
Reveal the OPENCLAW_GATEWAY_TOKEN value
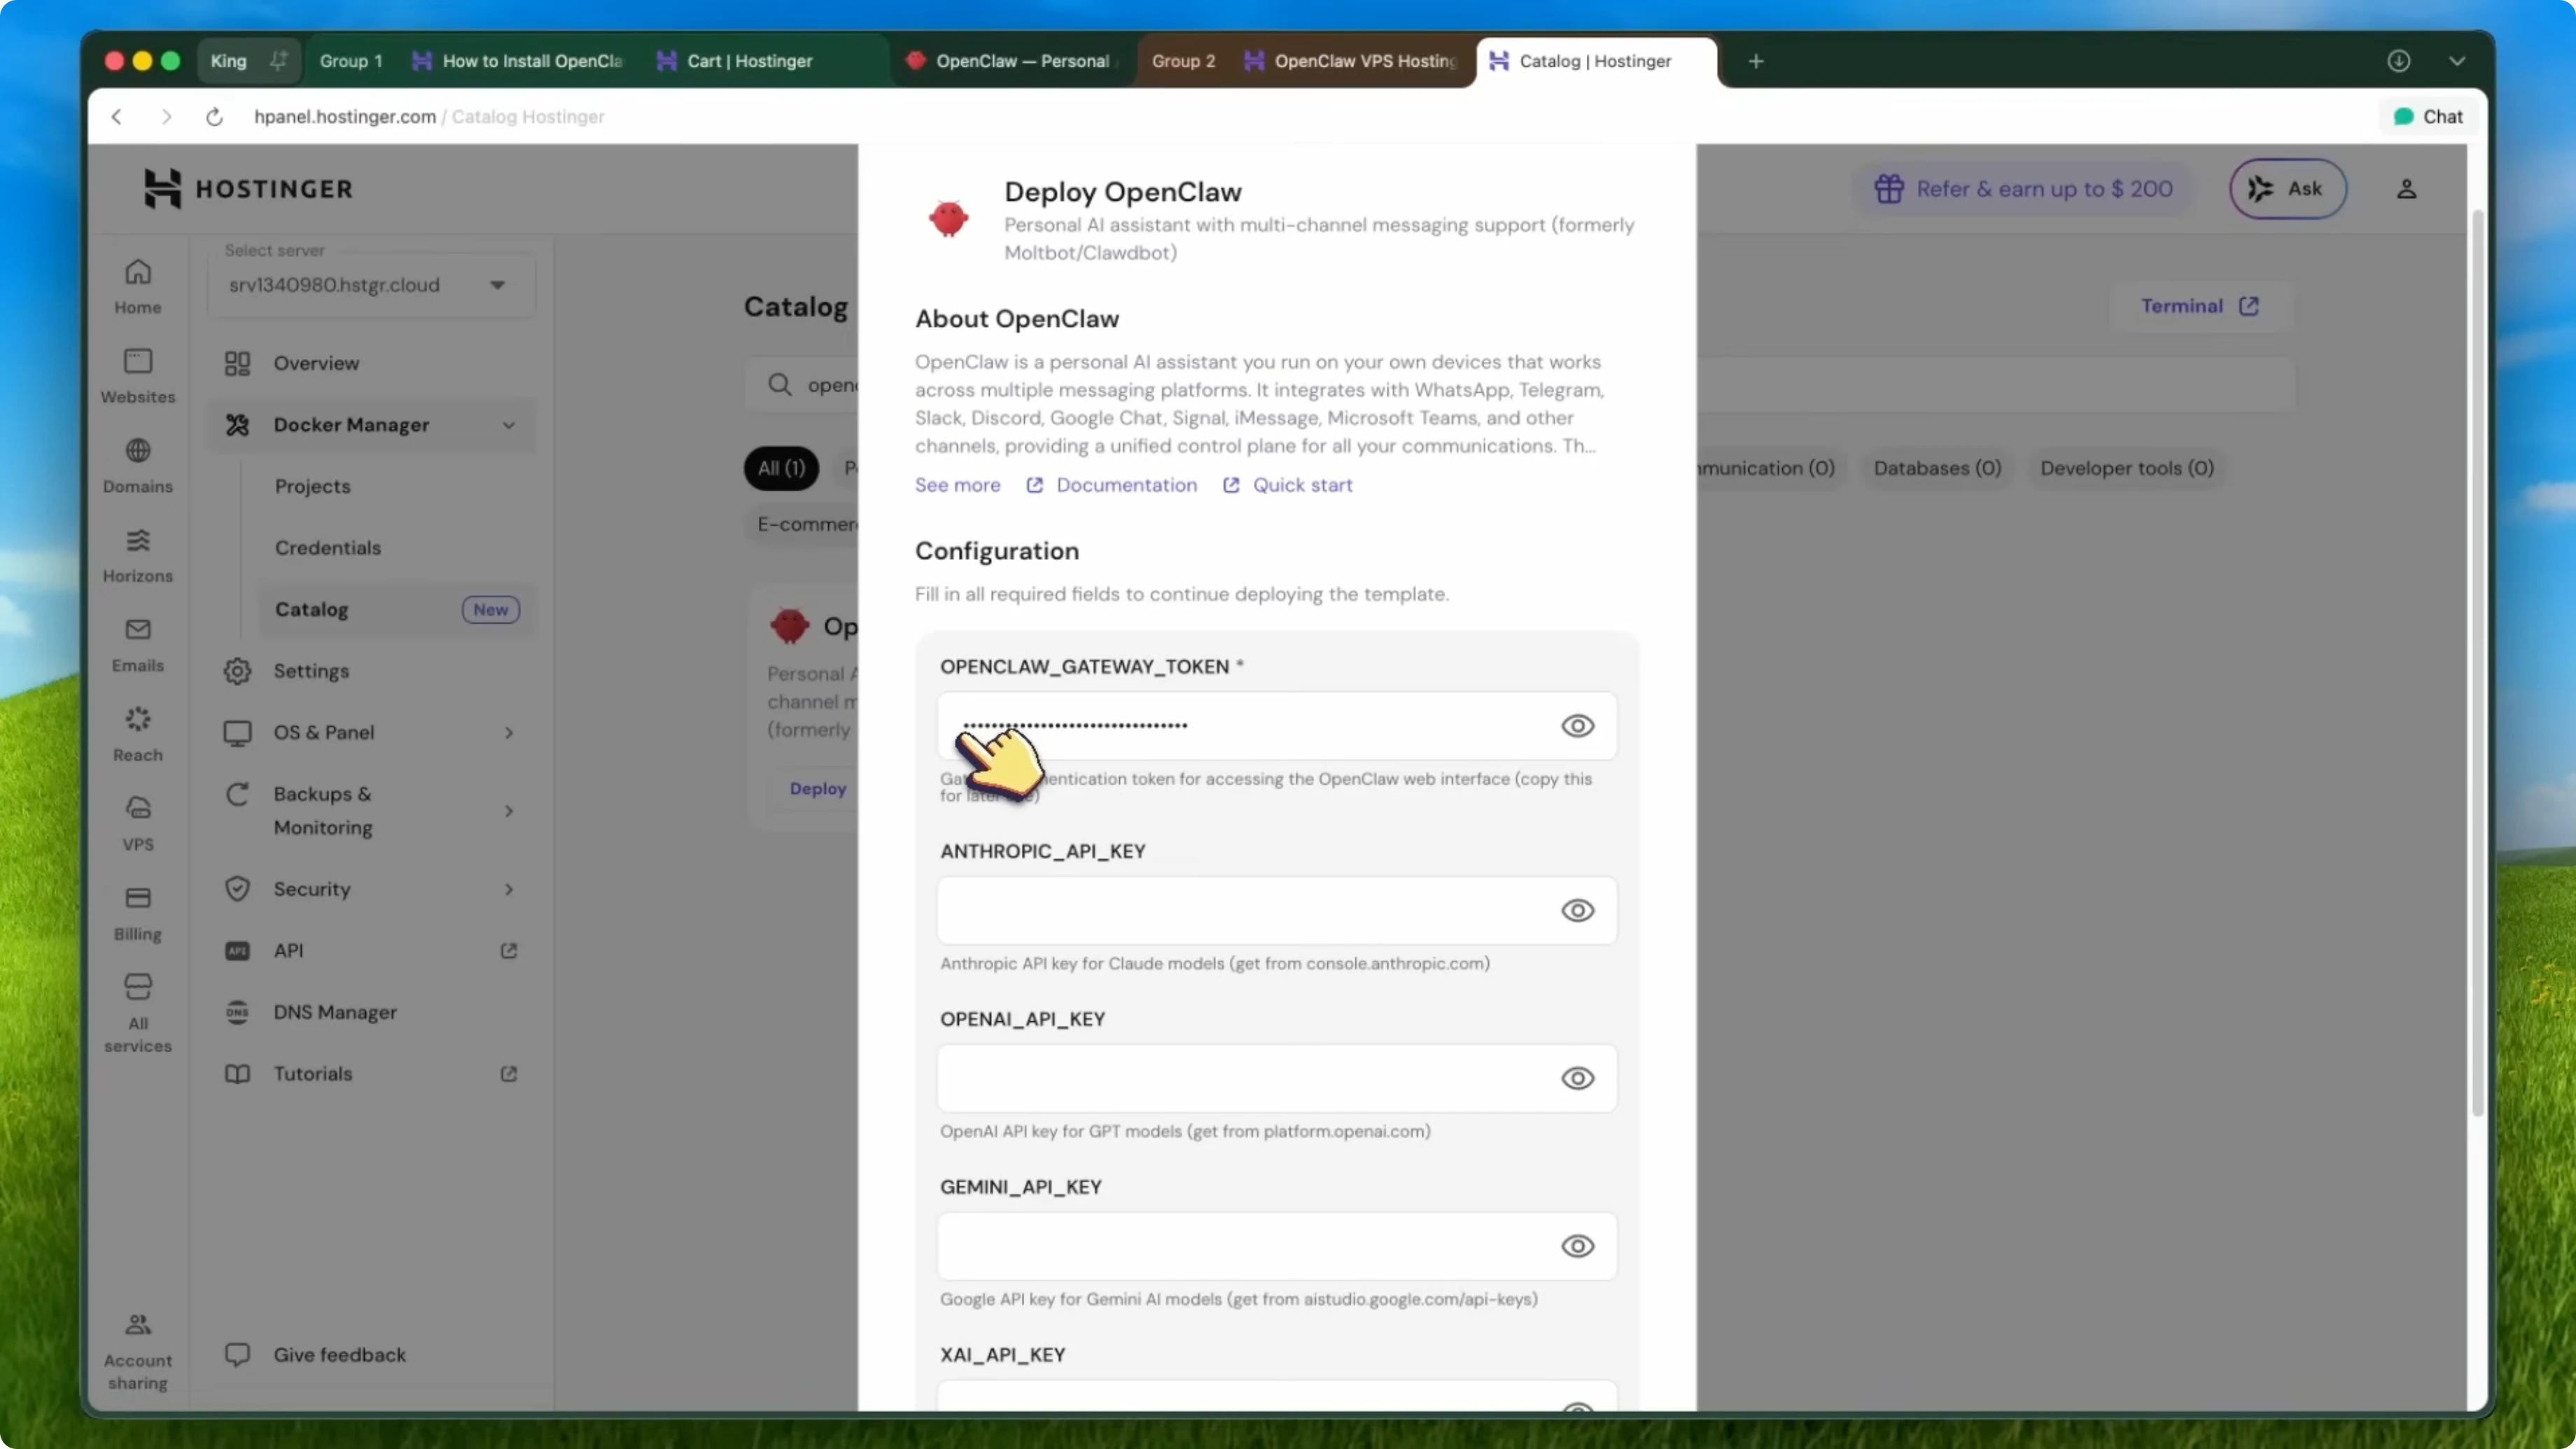click(x=1578, y=726)
